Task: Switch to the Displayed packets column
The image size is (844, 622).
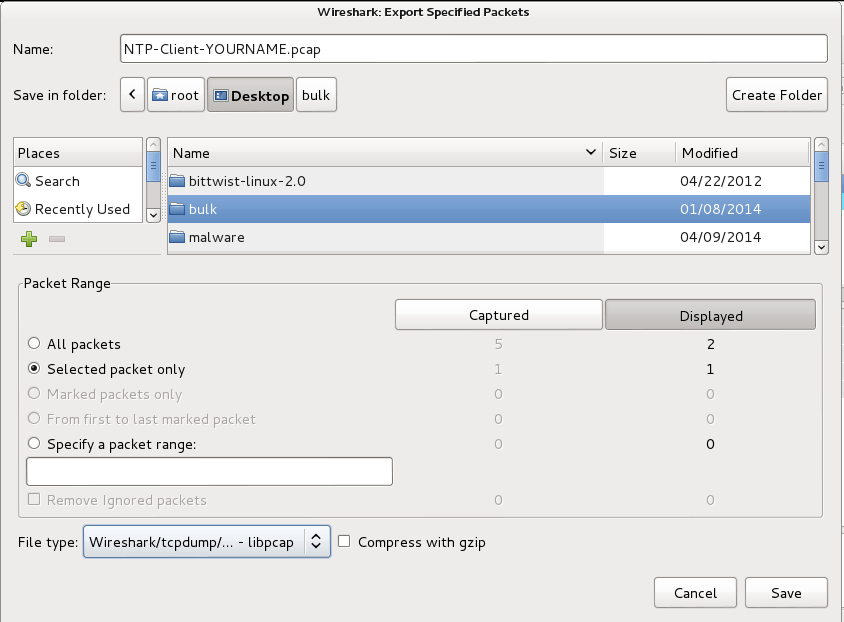Action: [710, 315]
